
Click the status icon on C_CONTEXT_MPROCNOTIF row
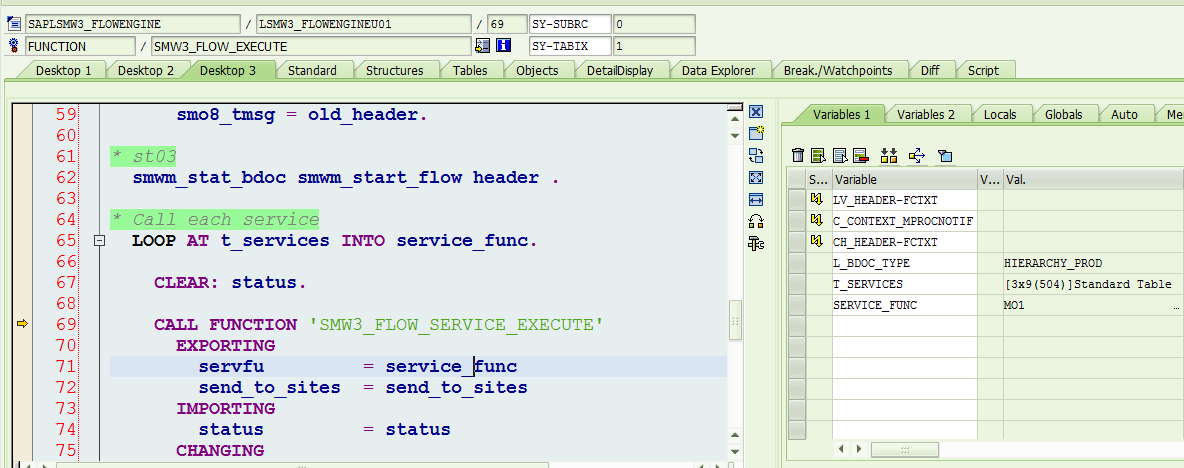pyautogui.click(x=816, y=220)
